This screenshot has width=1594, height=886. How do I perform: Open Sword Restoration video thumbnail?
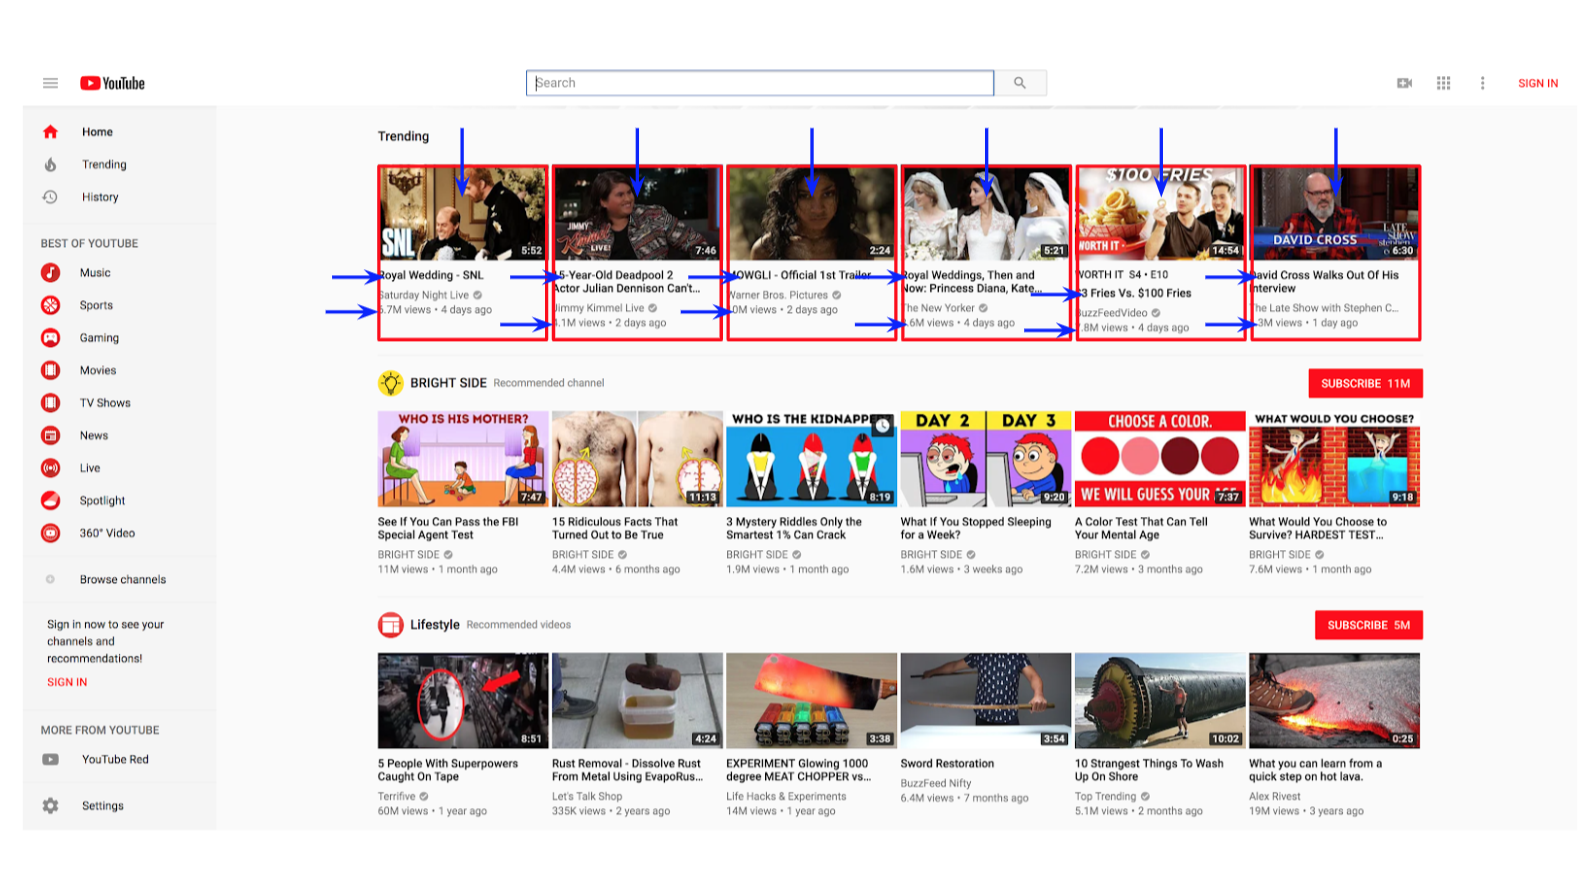click(x=986, y=700)
